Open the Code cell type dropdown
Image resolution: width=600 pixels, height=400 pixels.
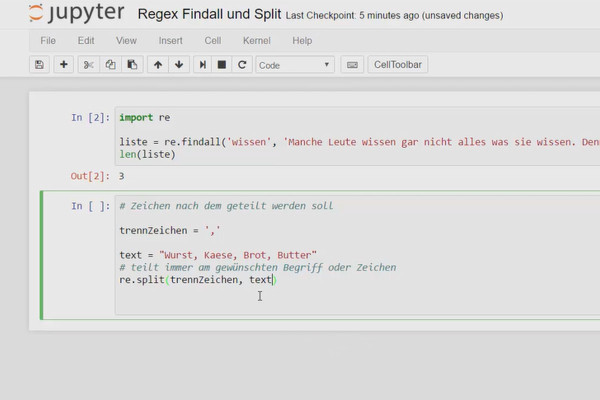[295, 65]
